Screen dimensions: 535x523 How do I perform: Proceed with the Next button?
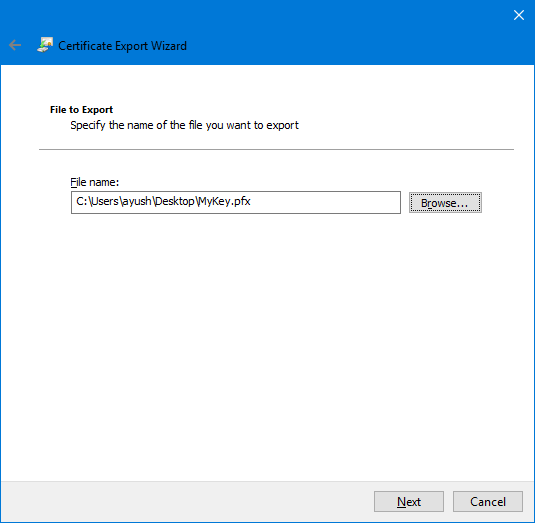tap(409, 502)
